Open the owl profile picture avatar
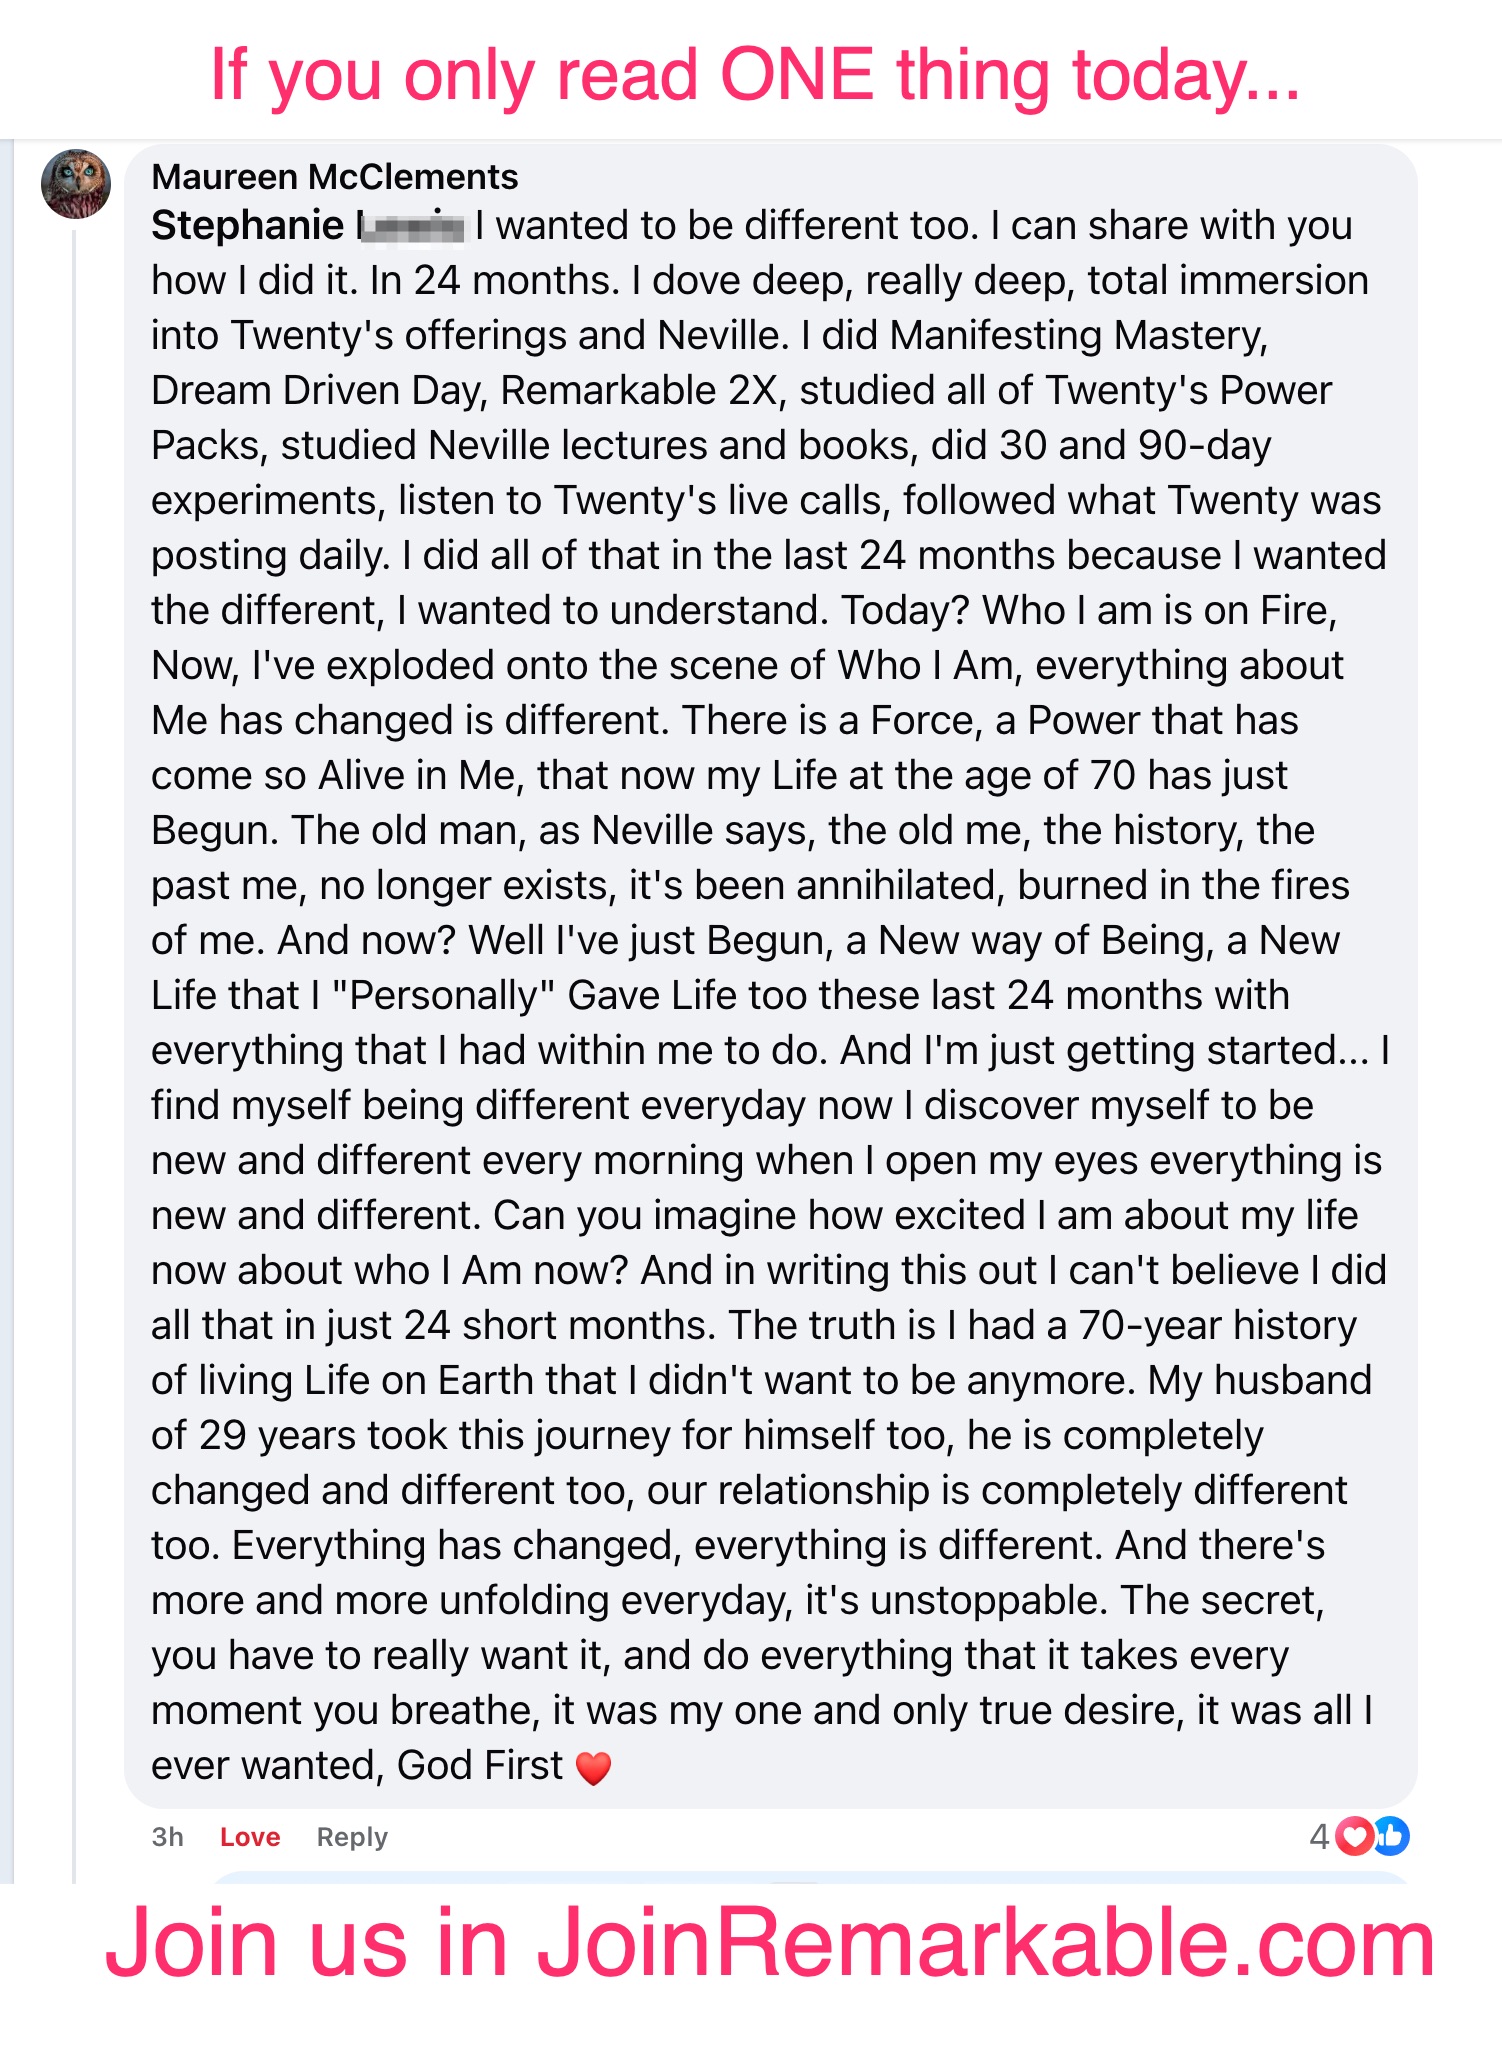Image resolution: width=1502 pixels, height=2066 pixels. tap(75, 185)
